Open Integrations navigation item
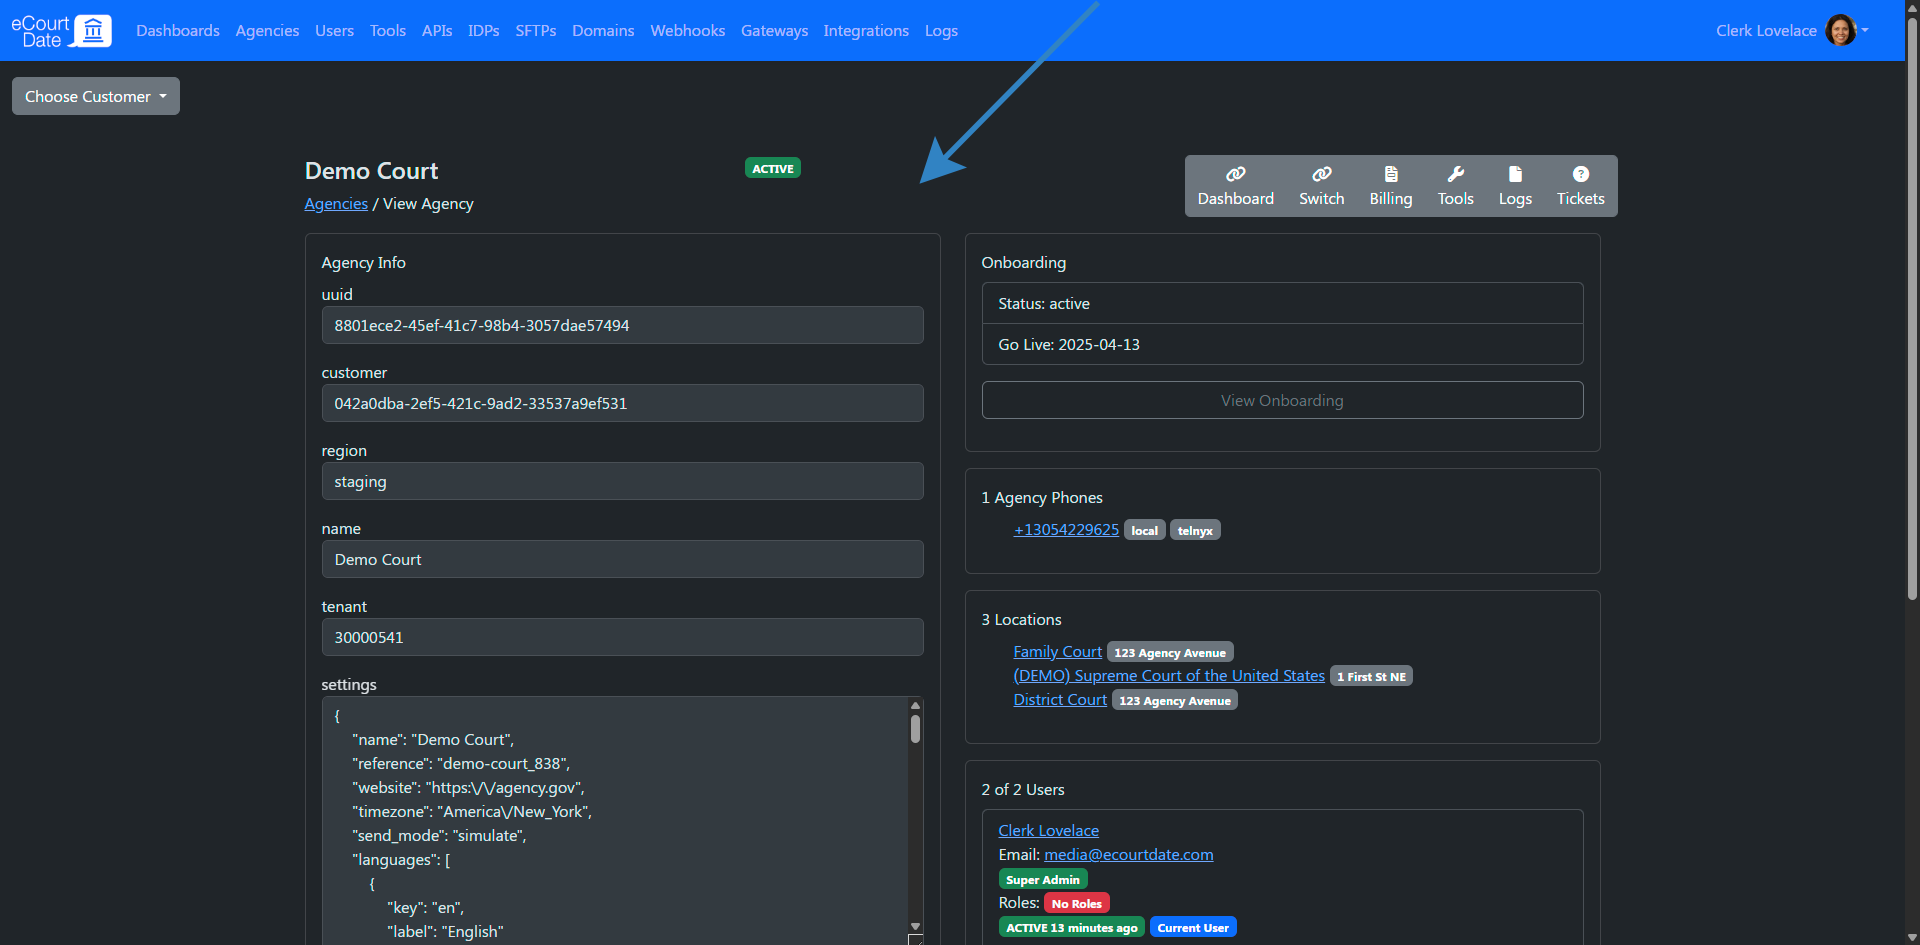The height and width of the screenshot is (945, 1920). 866,31
